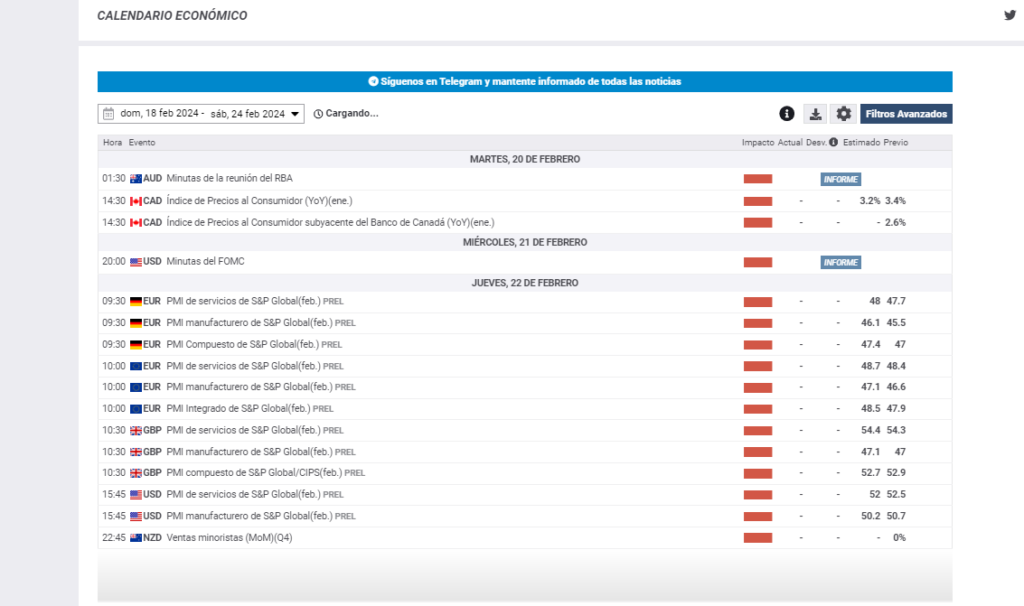
Task: Click the Impacto column header
Action: 757,143
